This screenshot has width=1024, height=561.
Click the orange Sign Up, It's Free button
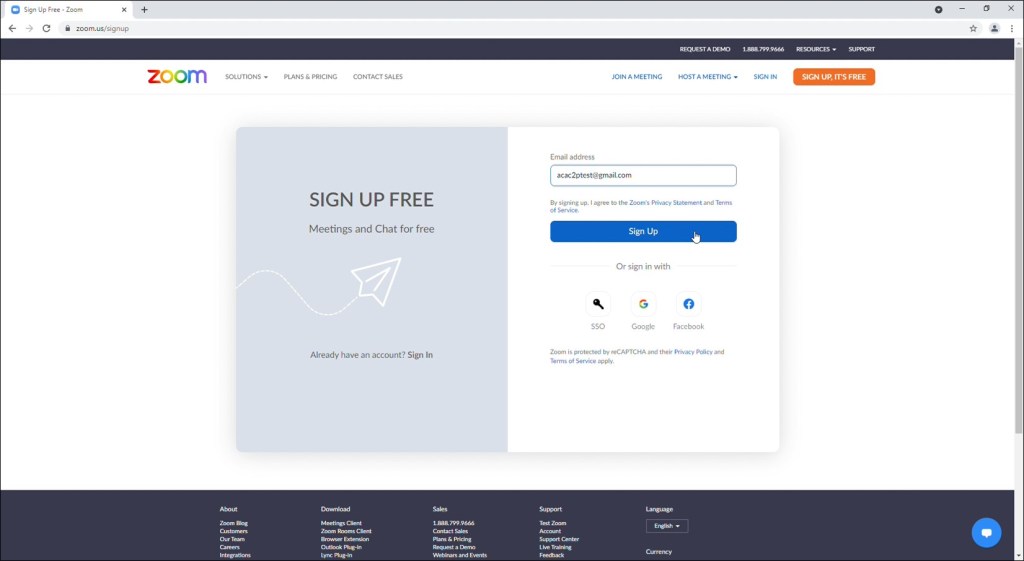point(833,77)
